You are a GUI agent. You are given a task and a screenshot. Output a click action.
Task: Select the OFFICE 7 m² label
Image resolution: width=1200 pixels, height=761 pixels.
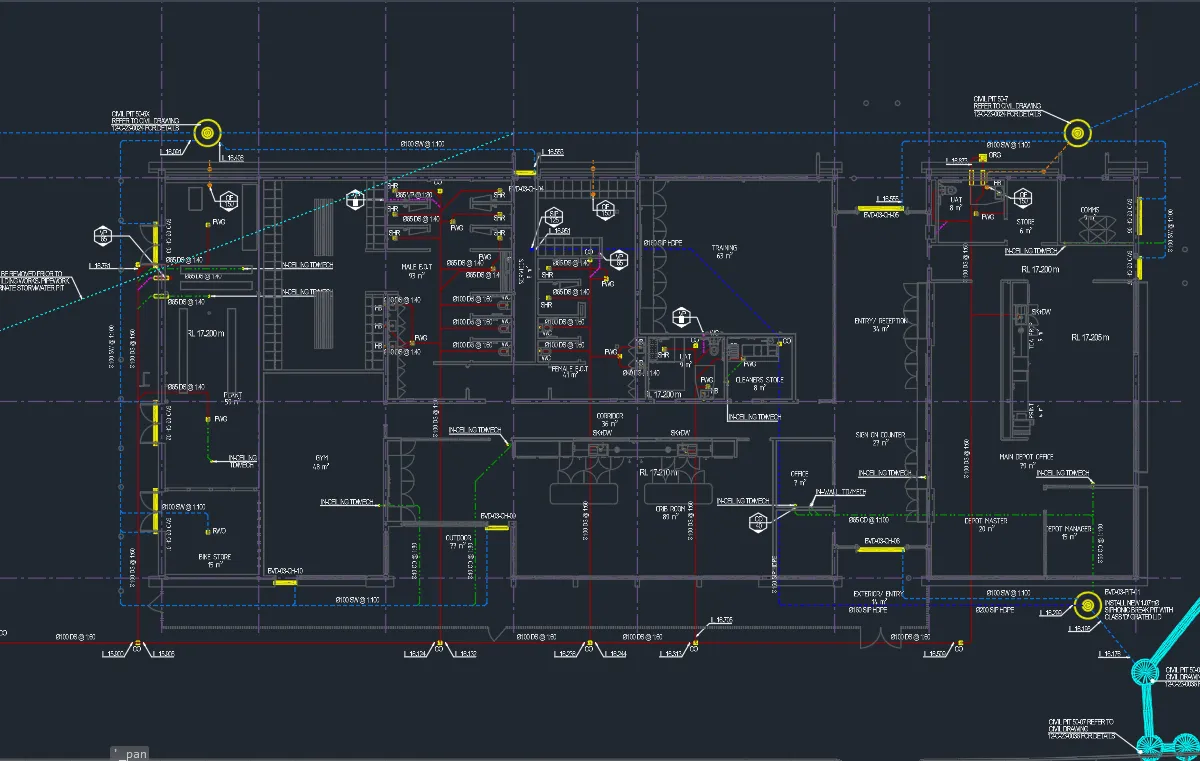[x=799, y=478]
